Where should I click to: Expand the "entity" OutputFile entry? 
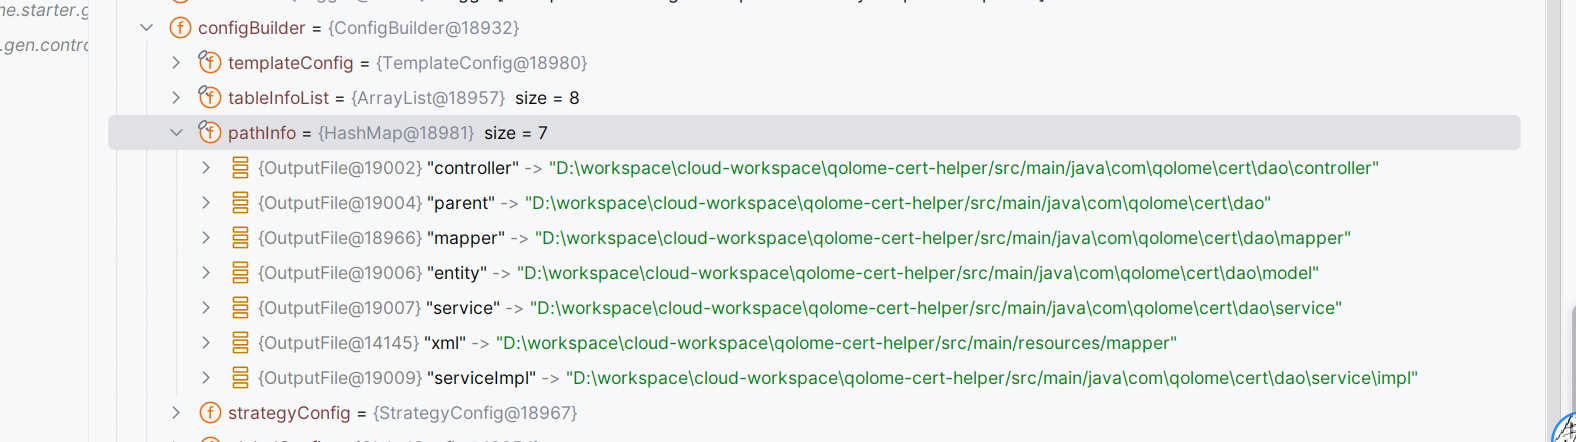coord(206,273)
